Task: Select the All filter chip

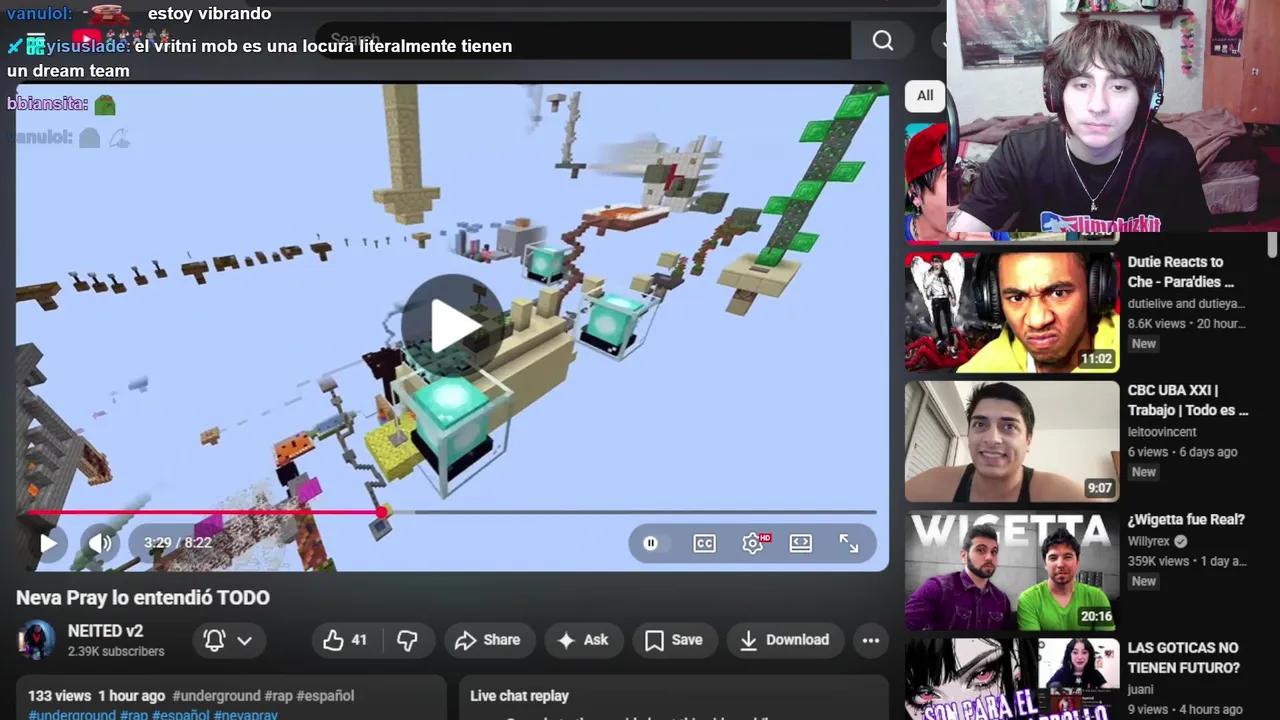Action: point(925,96)
